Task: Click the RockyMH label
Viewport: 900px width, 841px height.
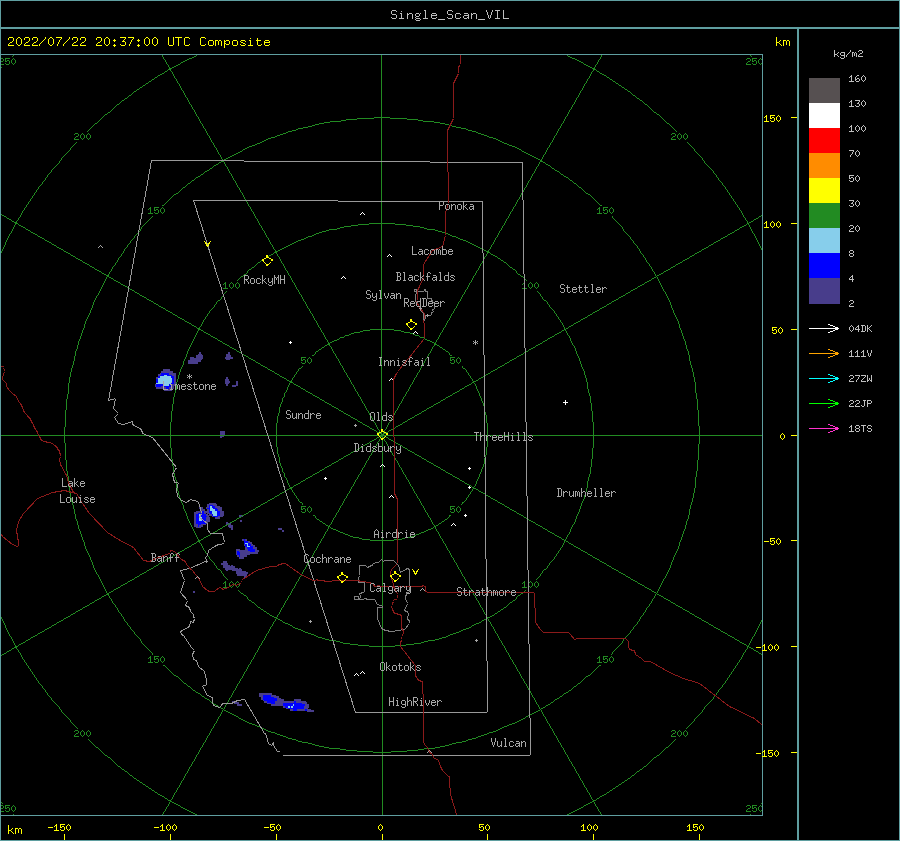Action: point(264,280)
